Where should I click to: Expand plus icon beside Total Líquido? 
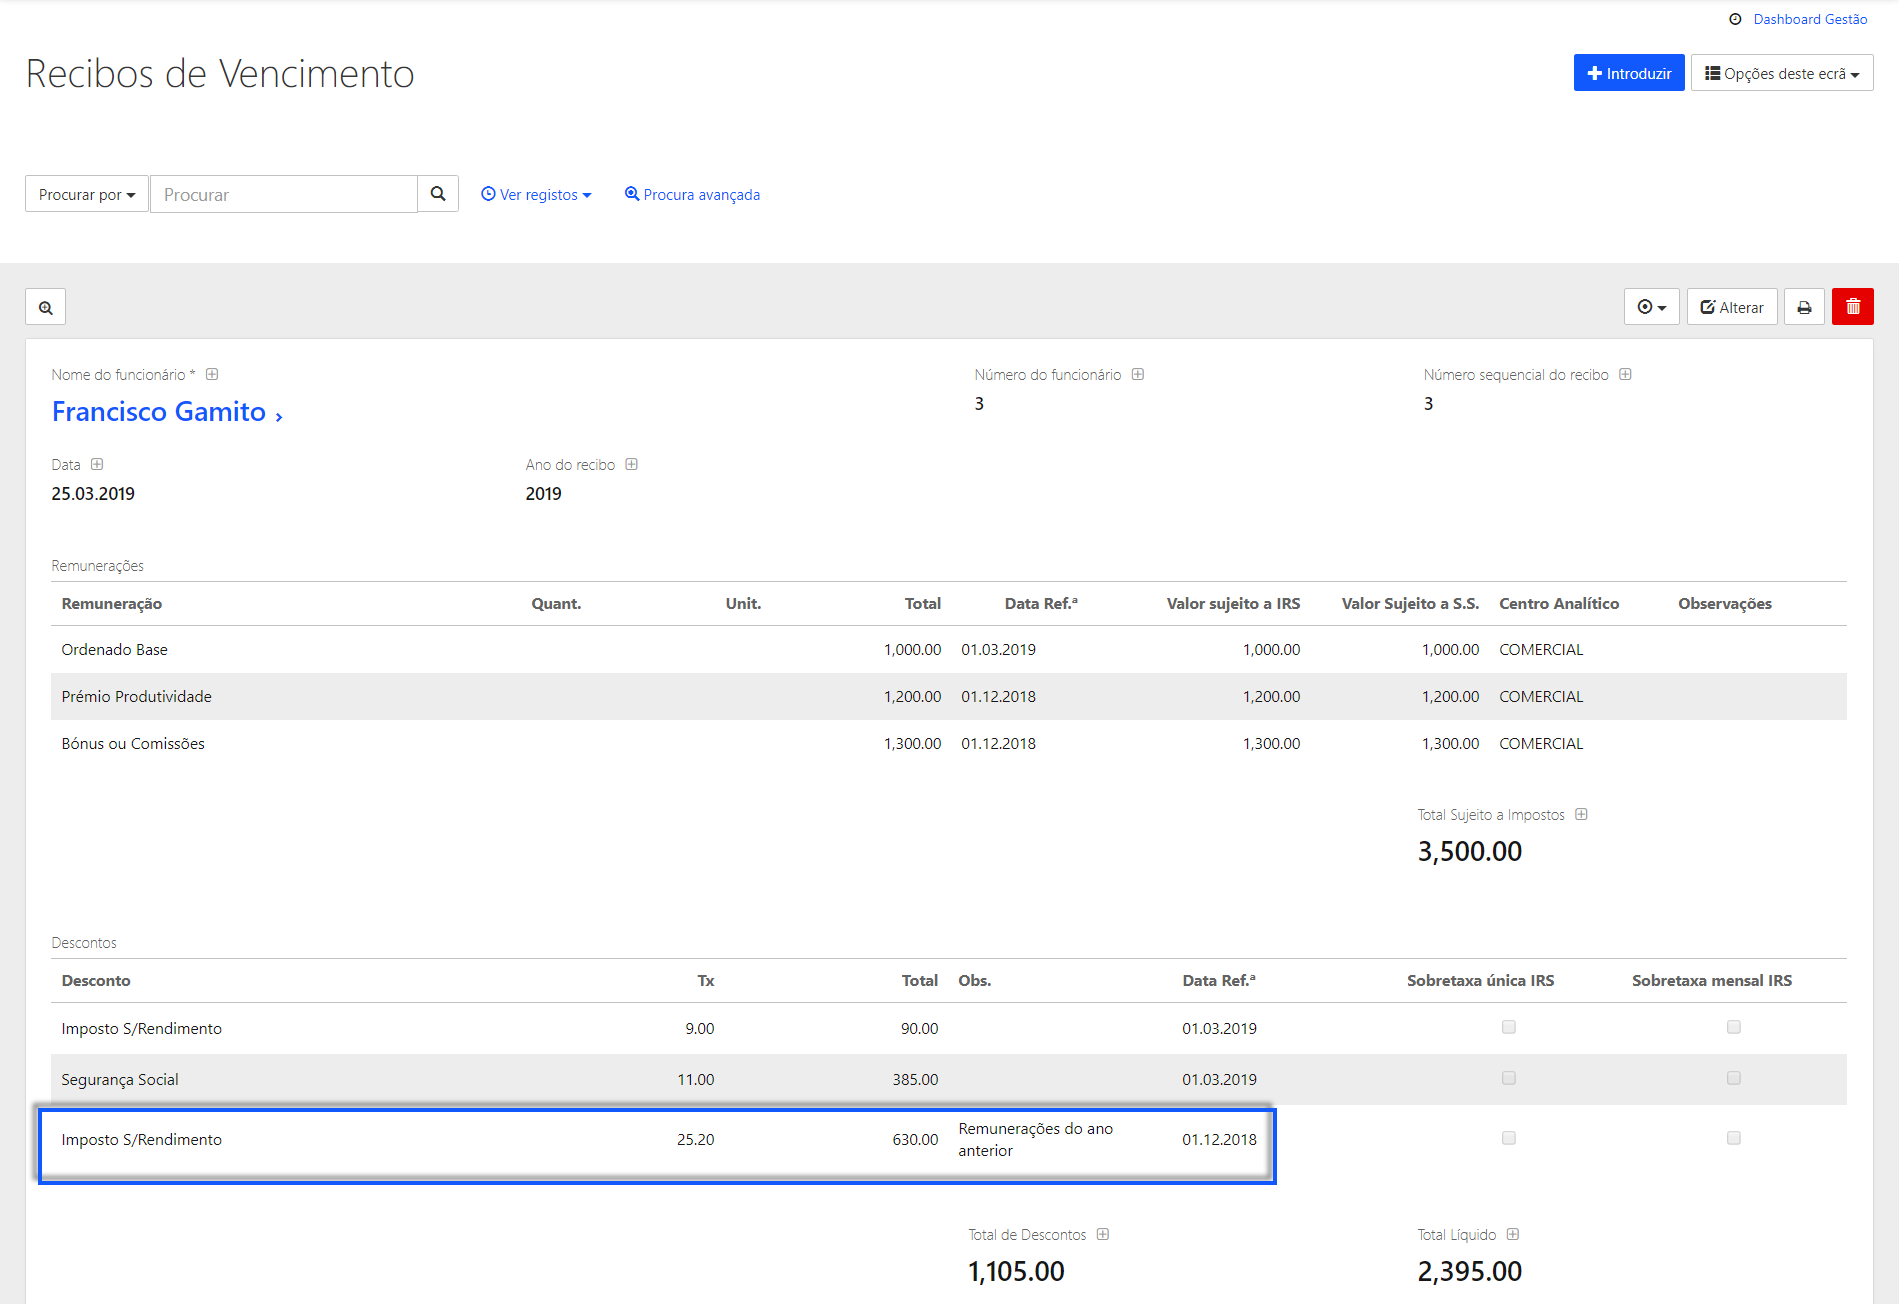point(1513,1234)
